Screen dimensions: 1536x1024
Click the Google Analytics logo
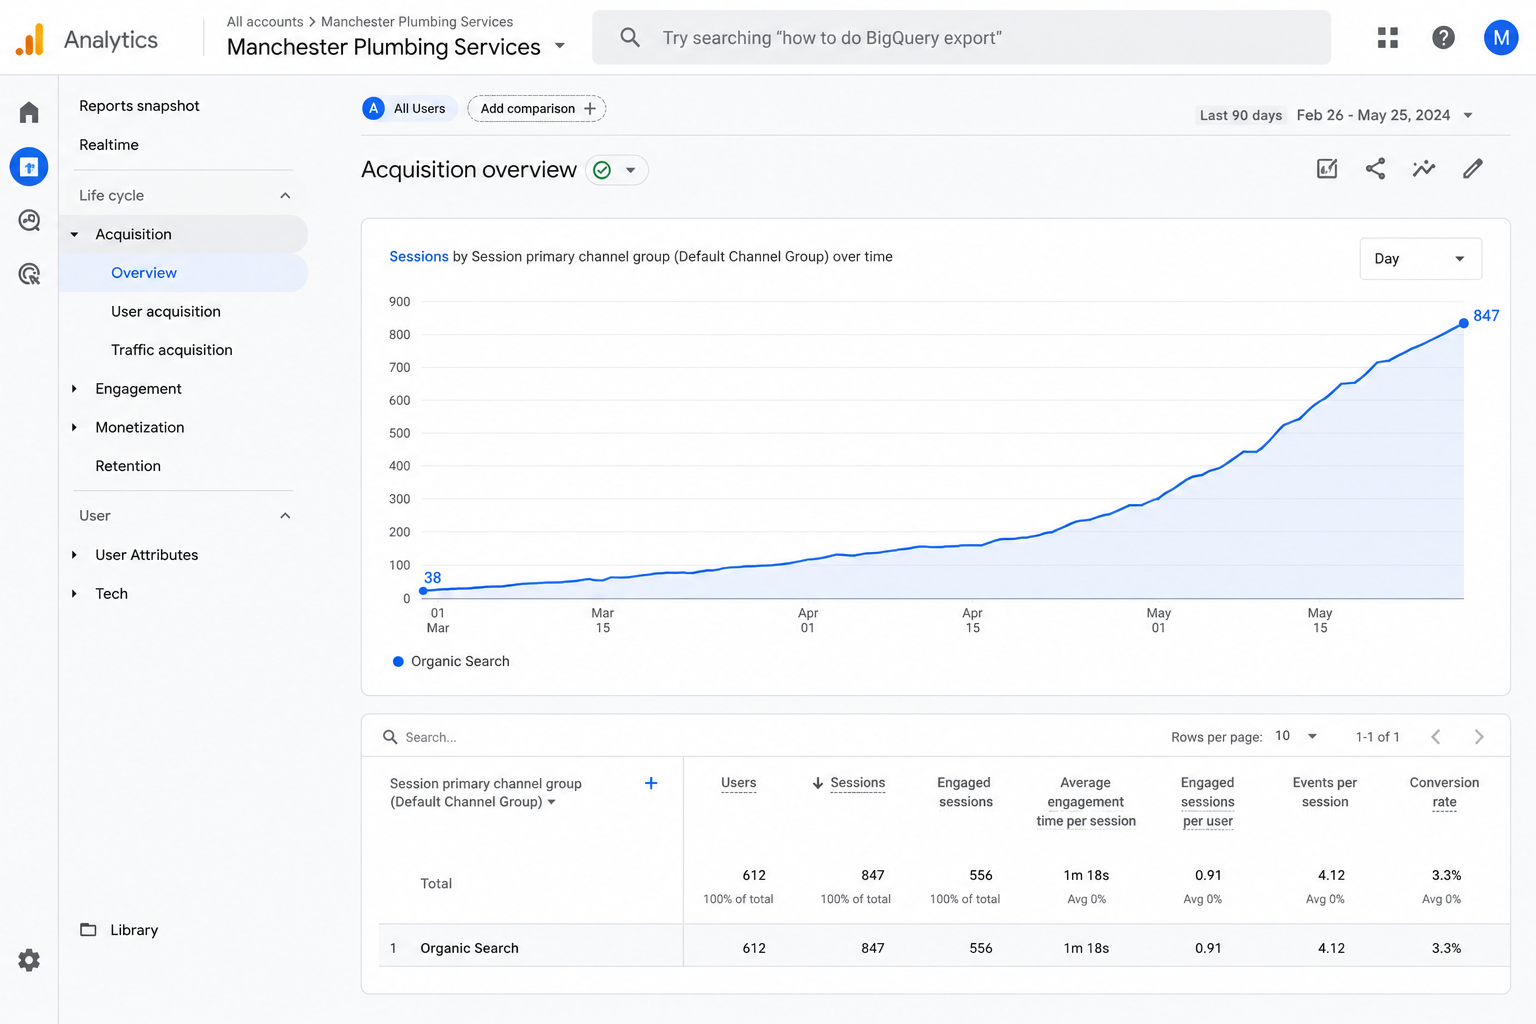click(30, 39)
